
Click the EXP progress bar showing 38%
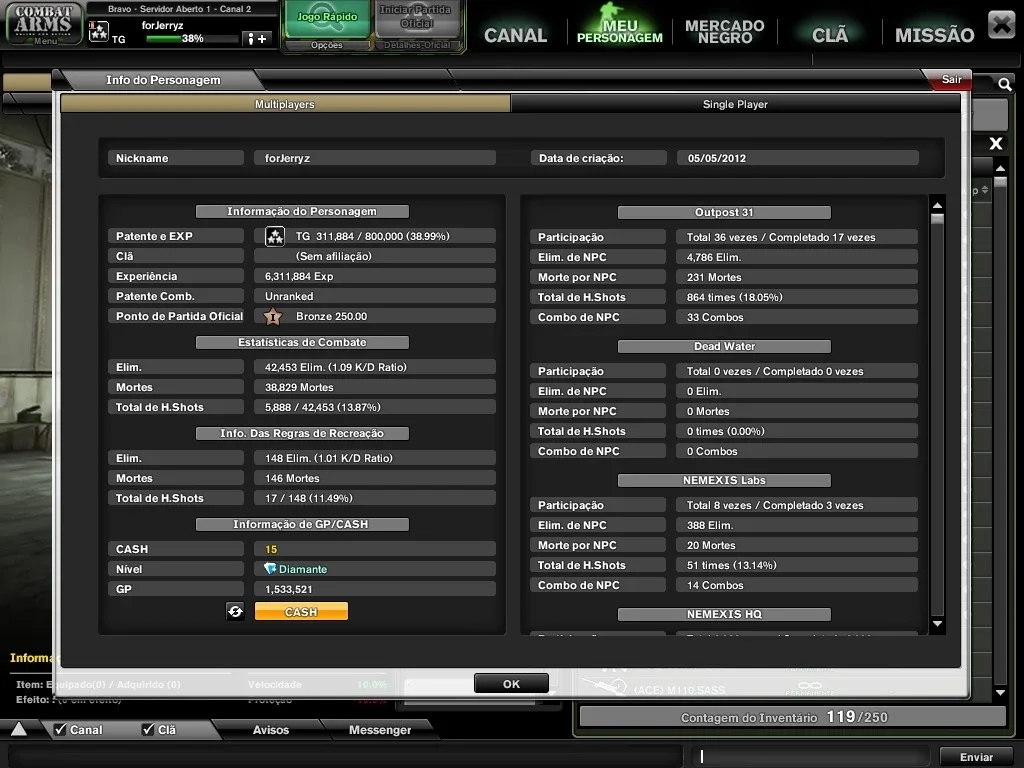coord(191,39)
